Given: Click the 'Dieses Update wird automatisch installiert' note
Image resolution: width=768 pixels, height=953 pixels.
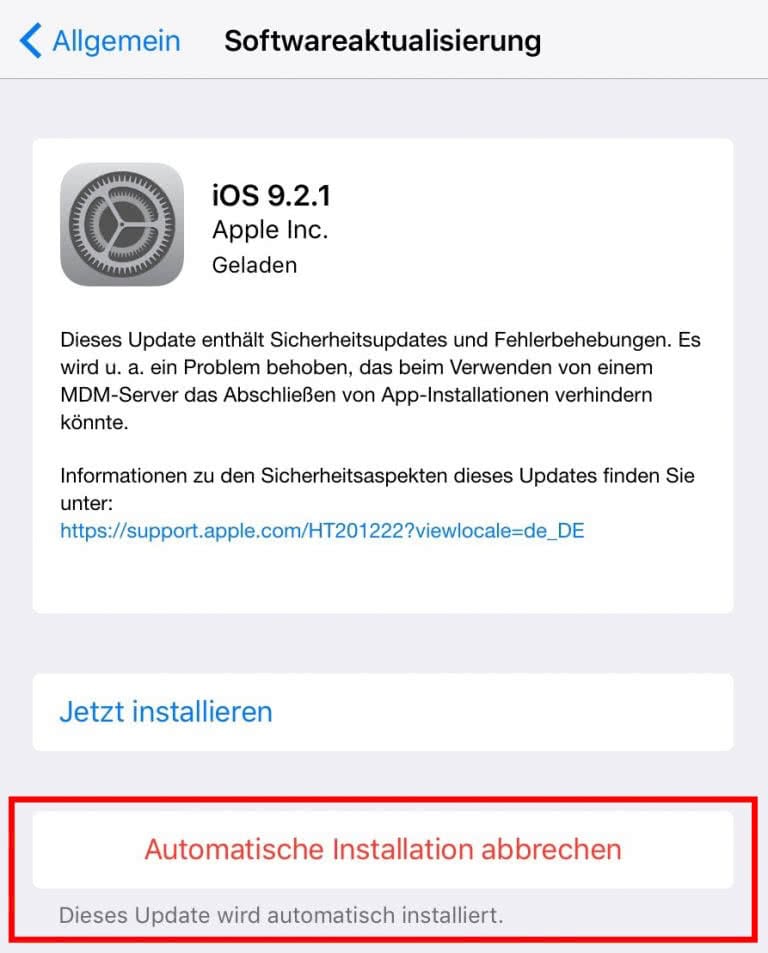Looking at the screenshot, I should point(281,915).
